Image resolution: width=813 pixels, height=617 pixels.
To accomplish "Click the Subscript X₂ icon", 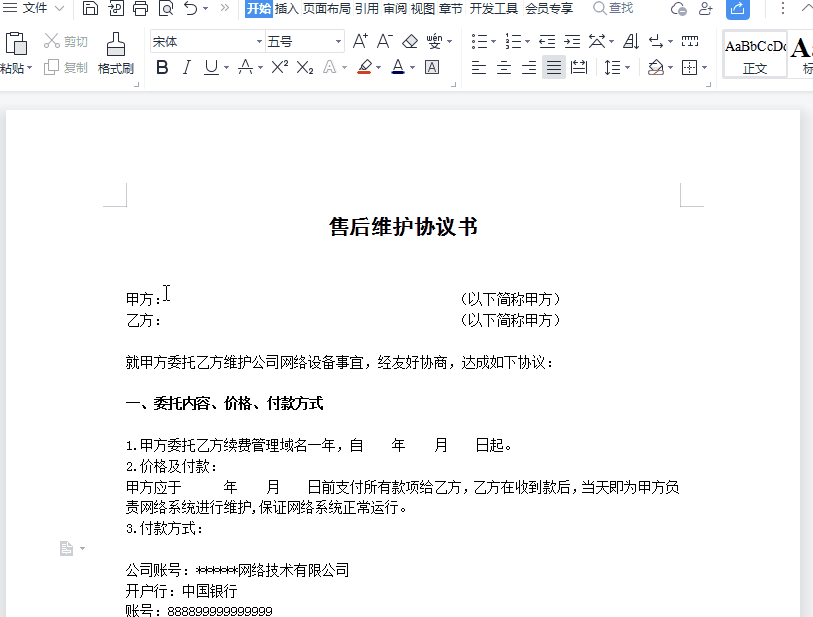I will (305, 67).
